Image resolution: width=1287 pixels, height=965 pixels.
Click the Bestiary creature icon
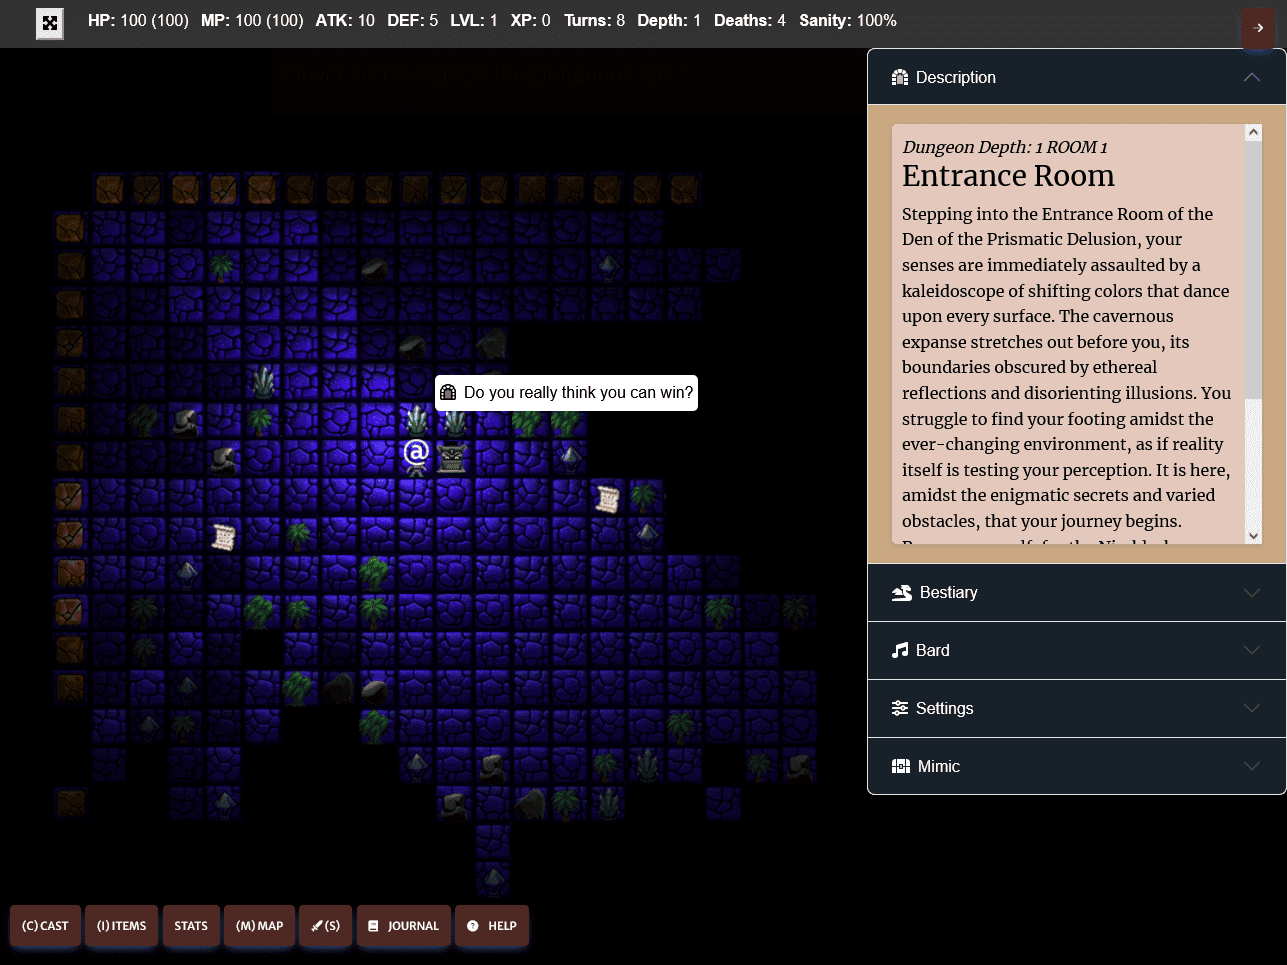(901, 593)
